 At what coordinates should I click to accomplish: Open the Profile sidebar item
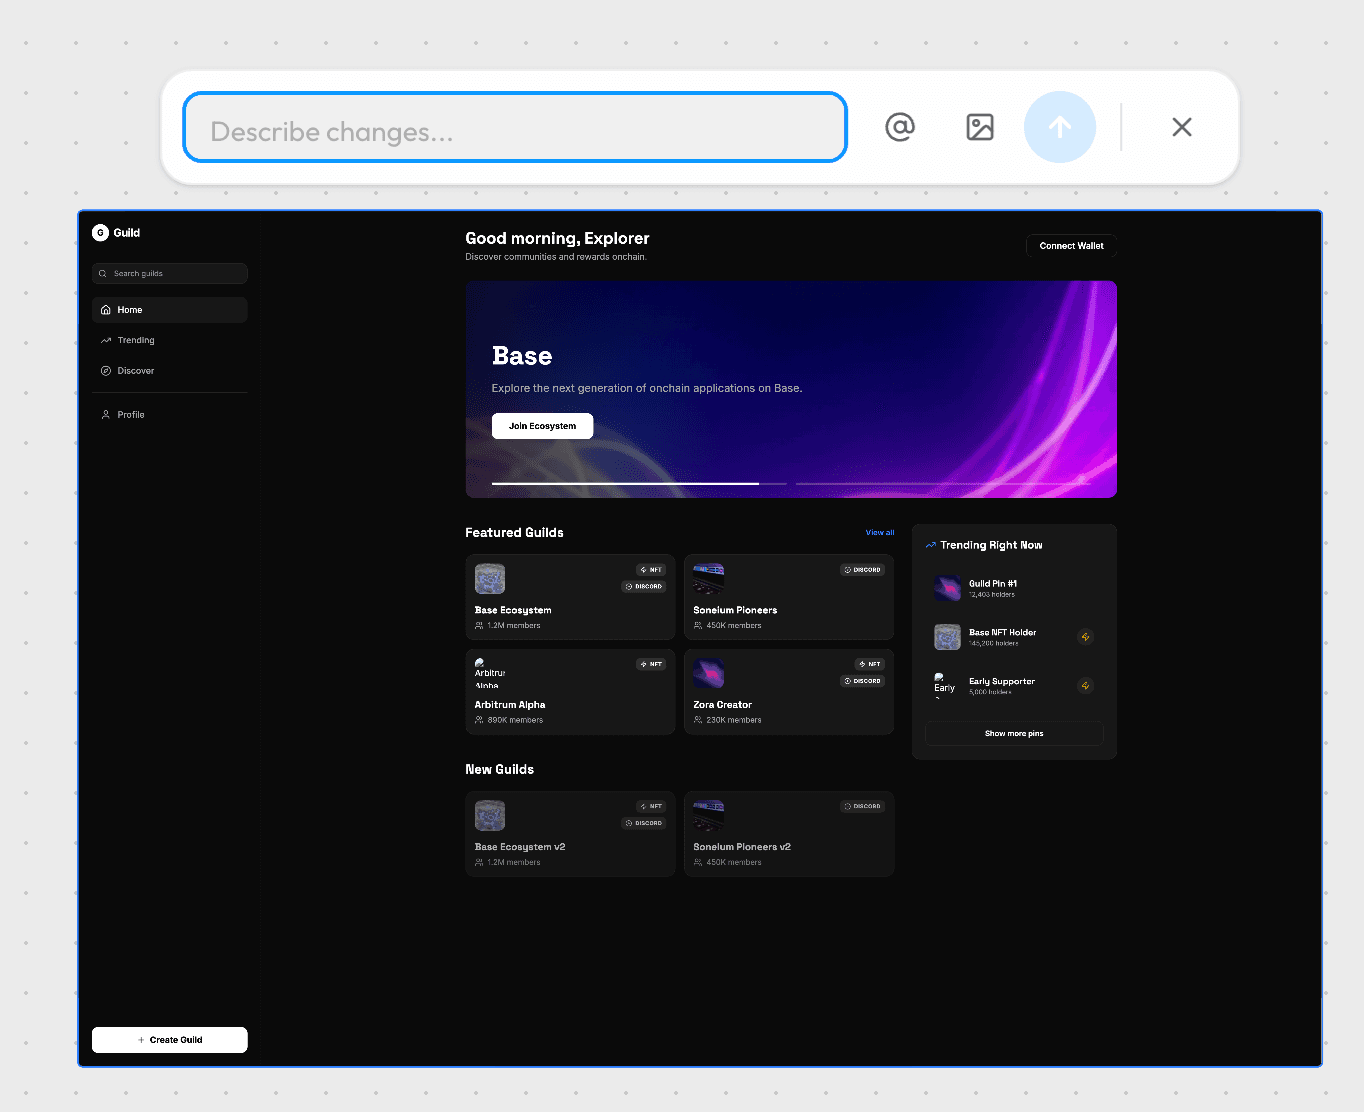pyautogui.click(x=131, y=415)
